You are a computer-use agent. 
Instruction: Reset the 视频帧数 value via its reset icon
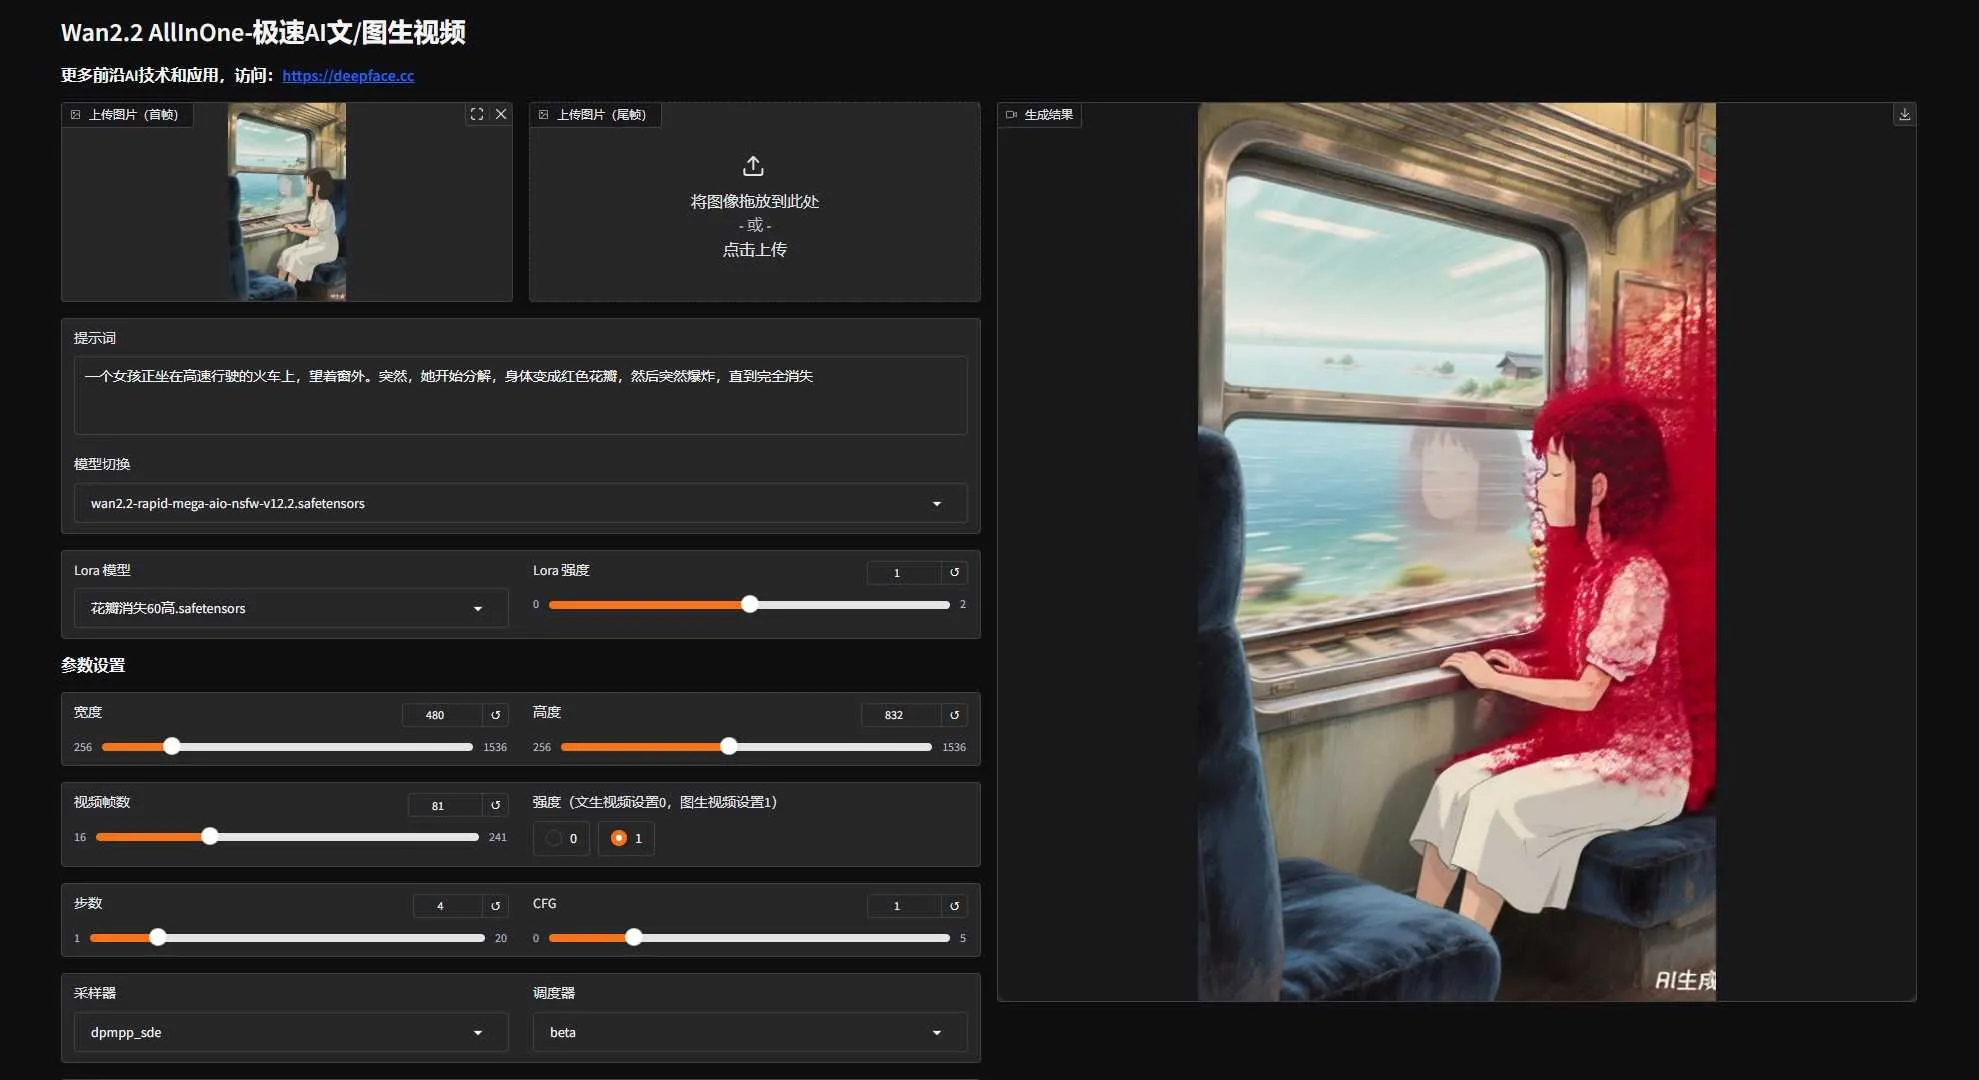point(495,805)
